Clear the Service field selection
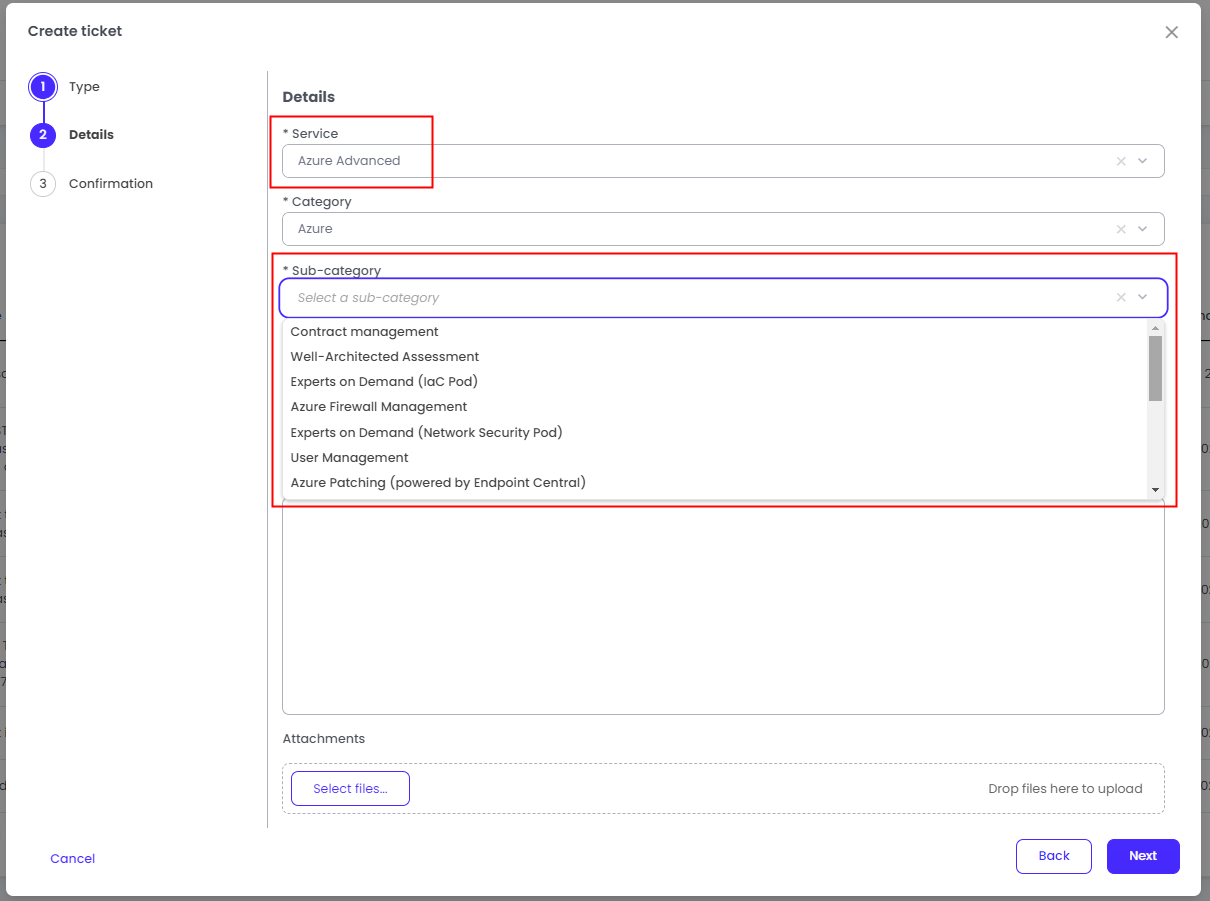The height and width of the screenshot is (901, 1210). click(1121, 161)
